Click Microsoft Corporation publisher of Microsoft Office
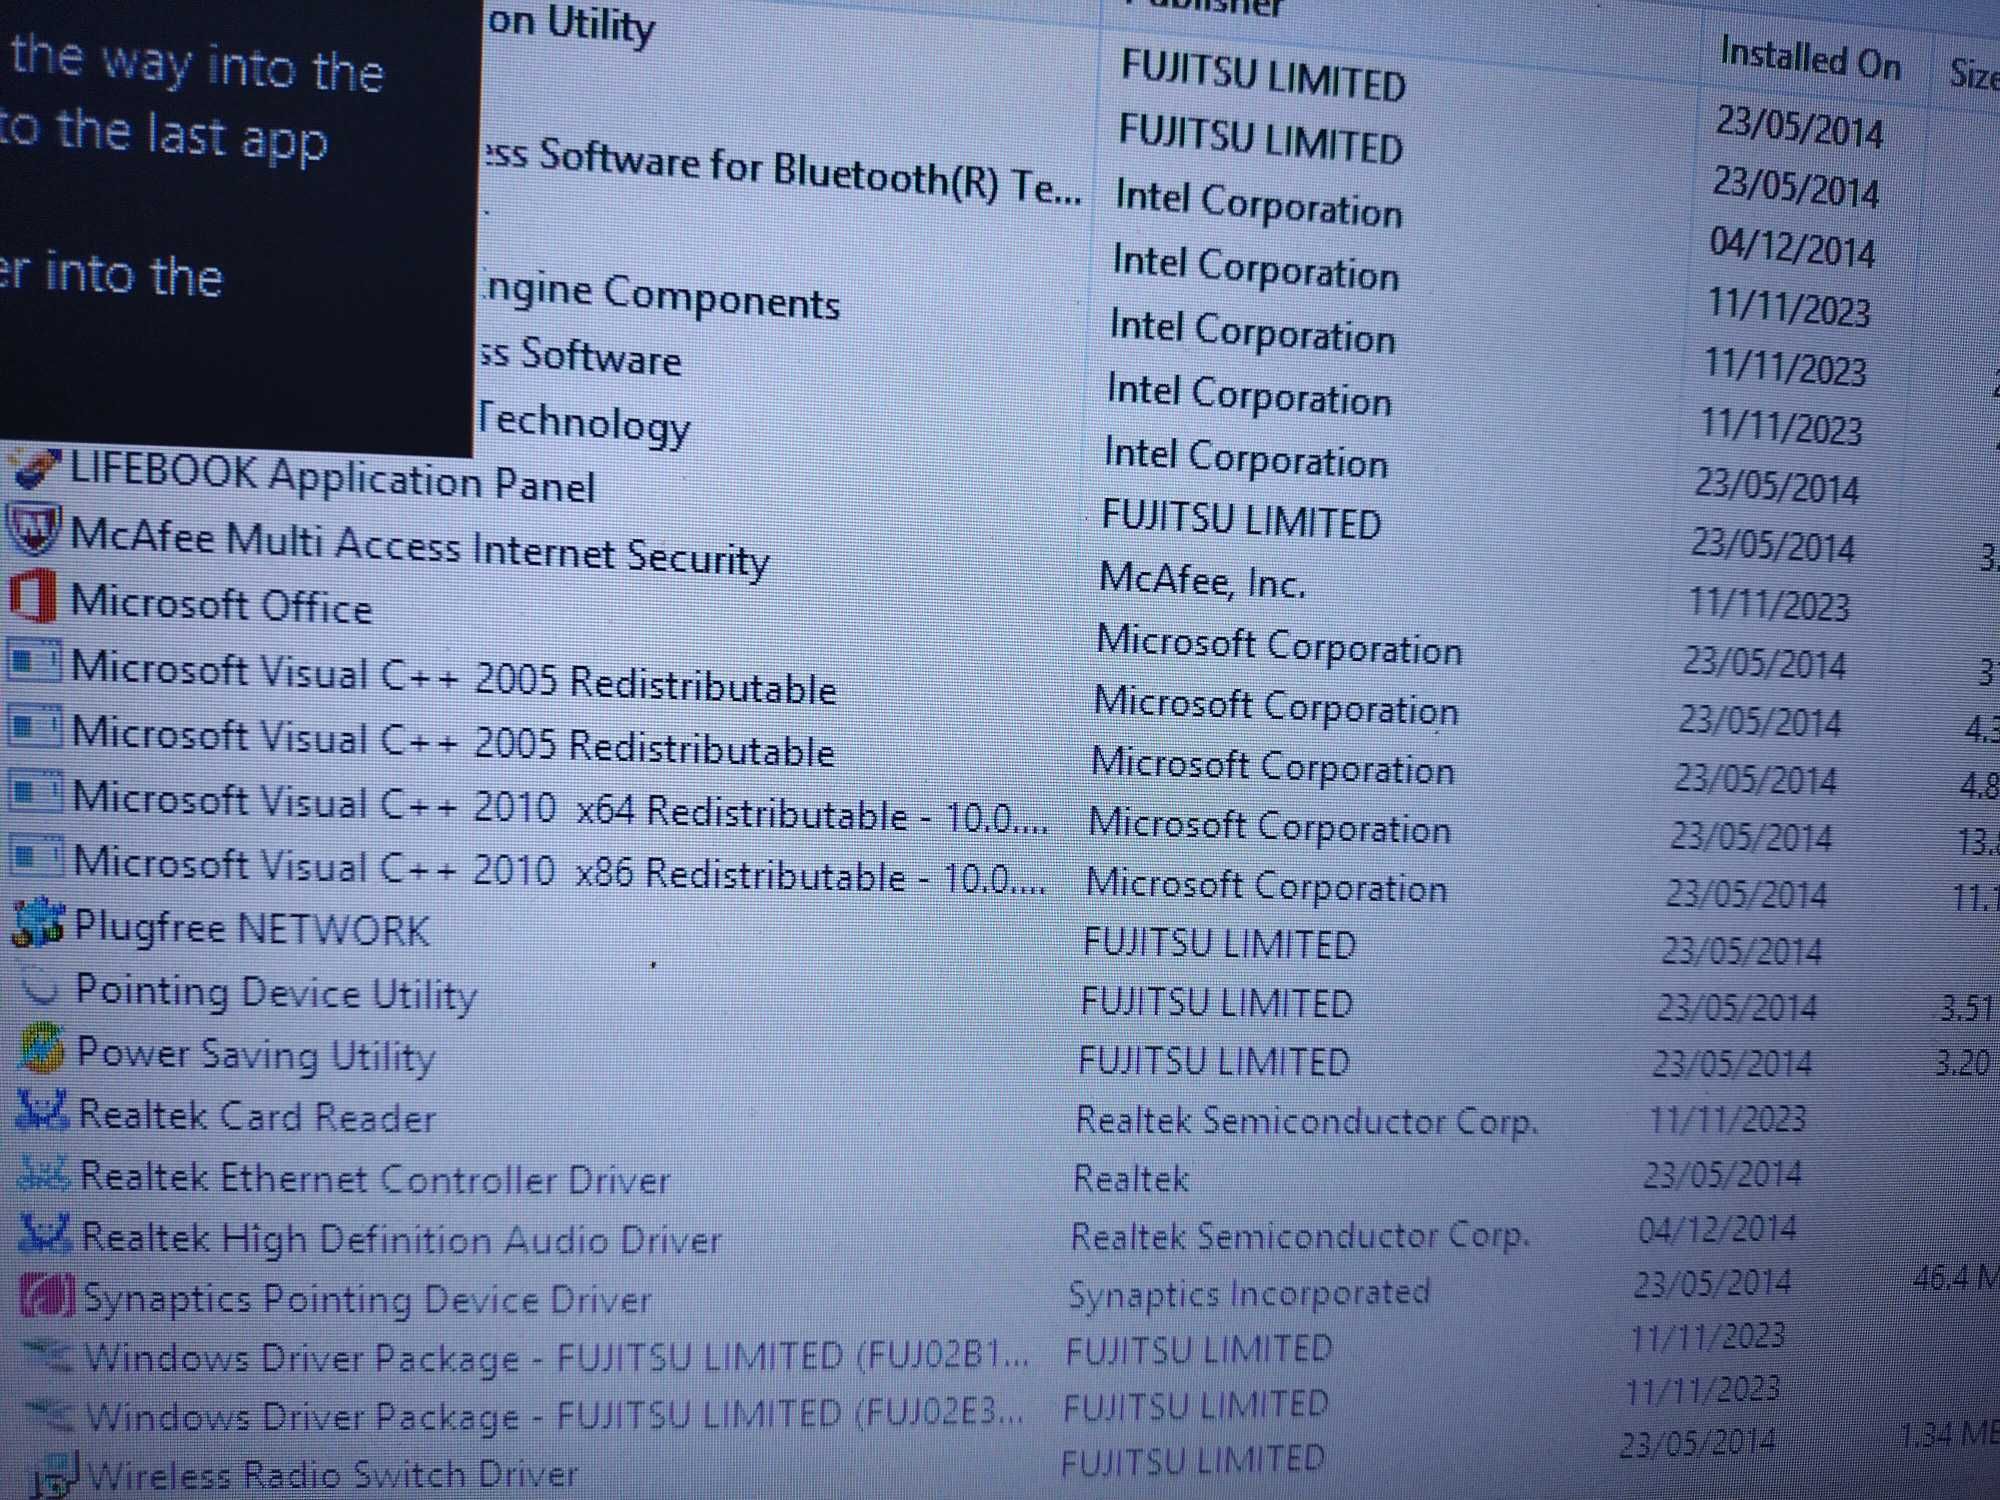The height and width of the screenshot is (1500, 2000). 1279,645
